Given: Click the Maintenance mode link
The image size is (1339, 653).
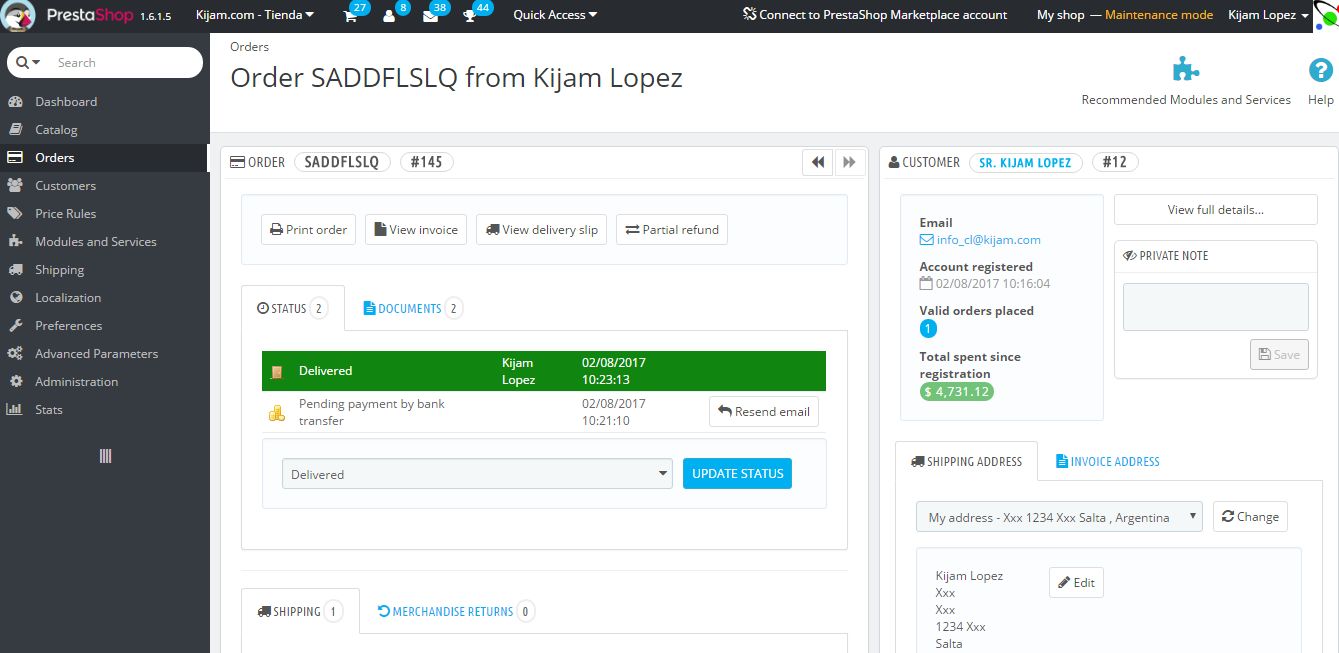Looking at the screenshot, I should [x=1159, y=15].
